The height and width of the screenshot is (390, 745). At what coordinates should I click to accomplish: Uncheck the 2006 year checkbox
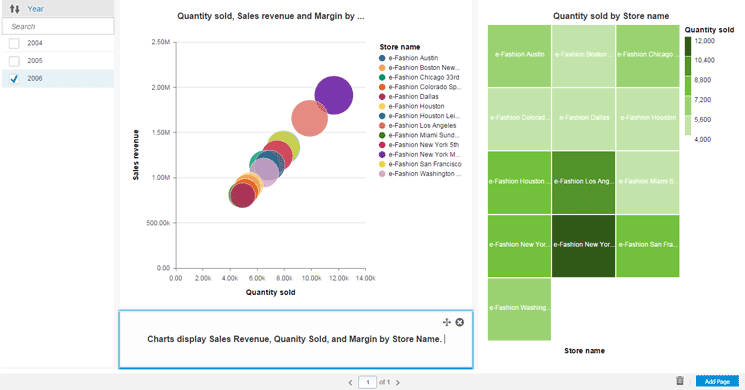(x=14, y=78)
